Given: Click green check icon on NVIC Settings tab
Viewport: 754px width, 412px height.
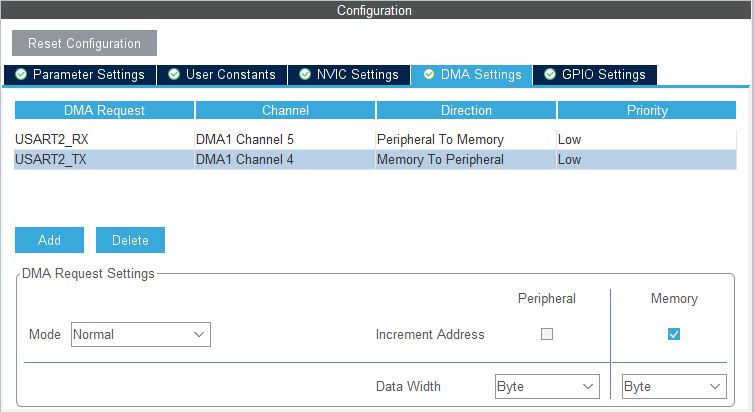Looking at the screenshot, I should [304, 75].
